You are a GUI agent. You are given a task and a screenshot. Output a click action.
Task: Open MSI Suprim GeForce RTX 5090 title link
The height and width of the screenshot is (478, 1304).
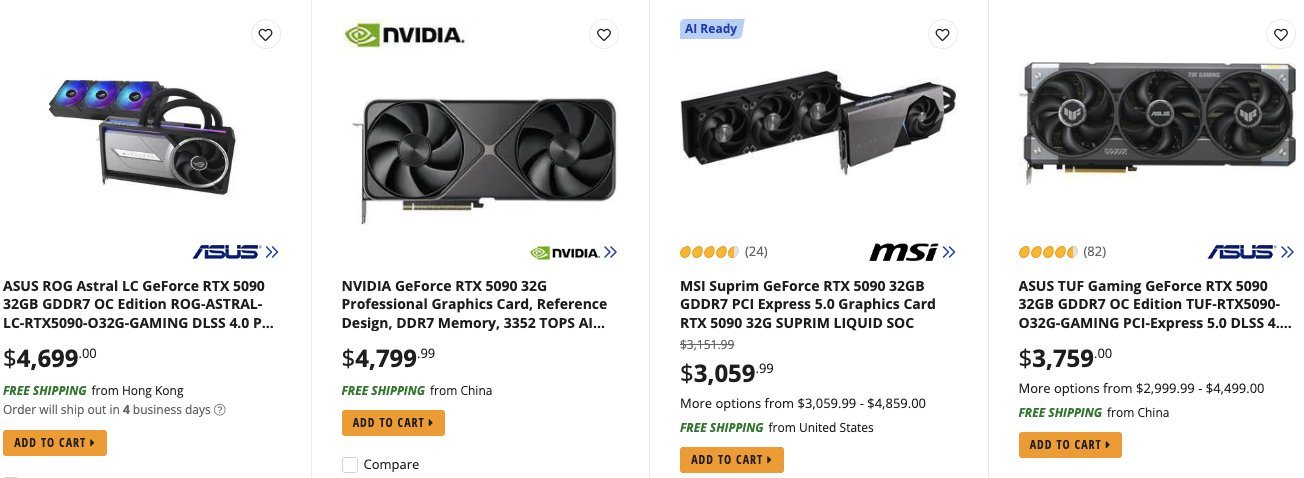click(807, 304)
